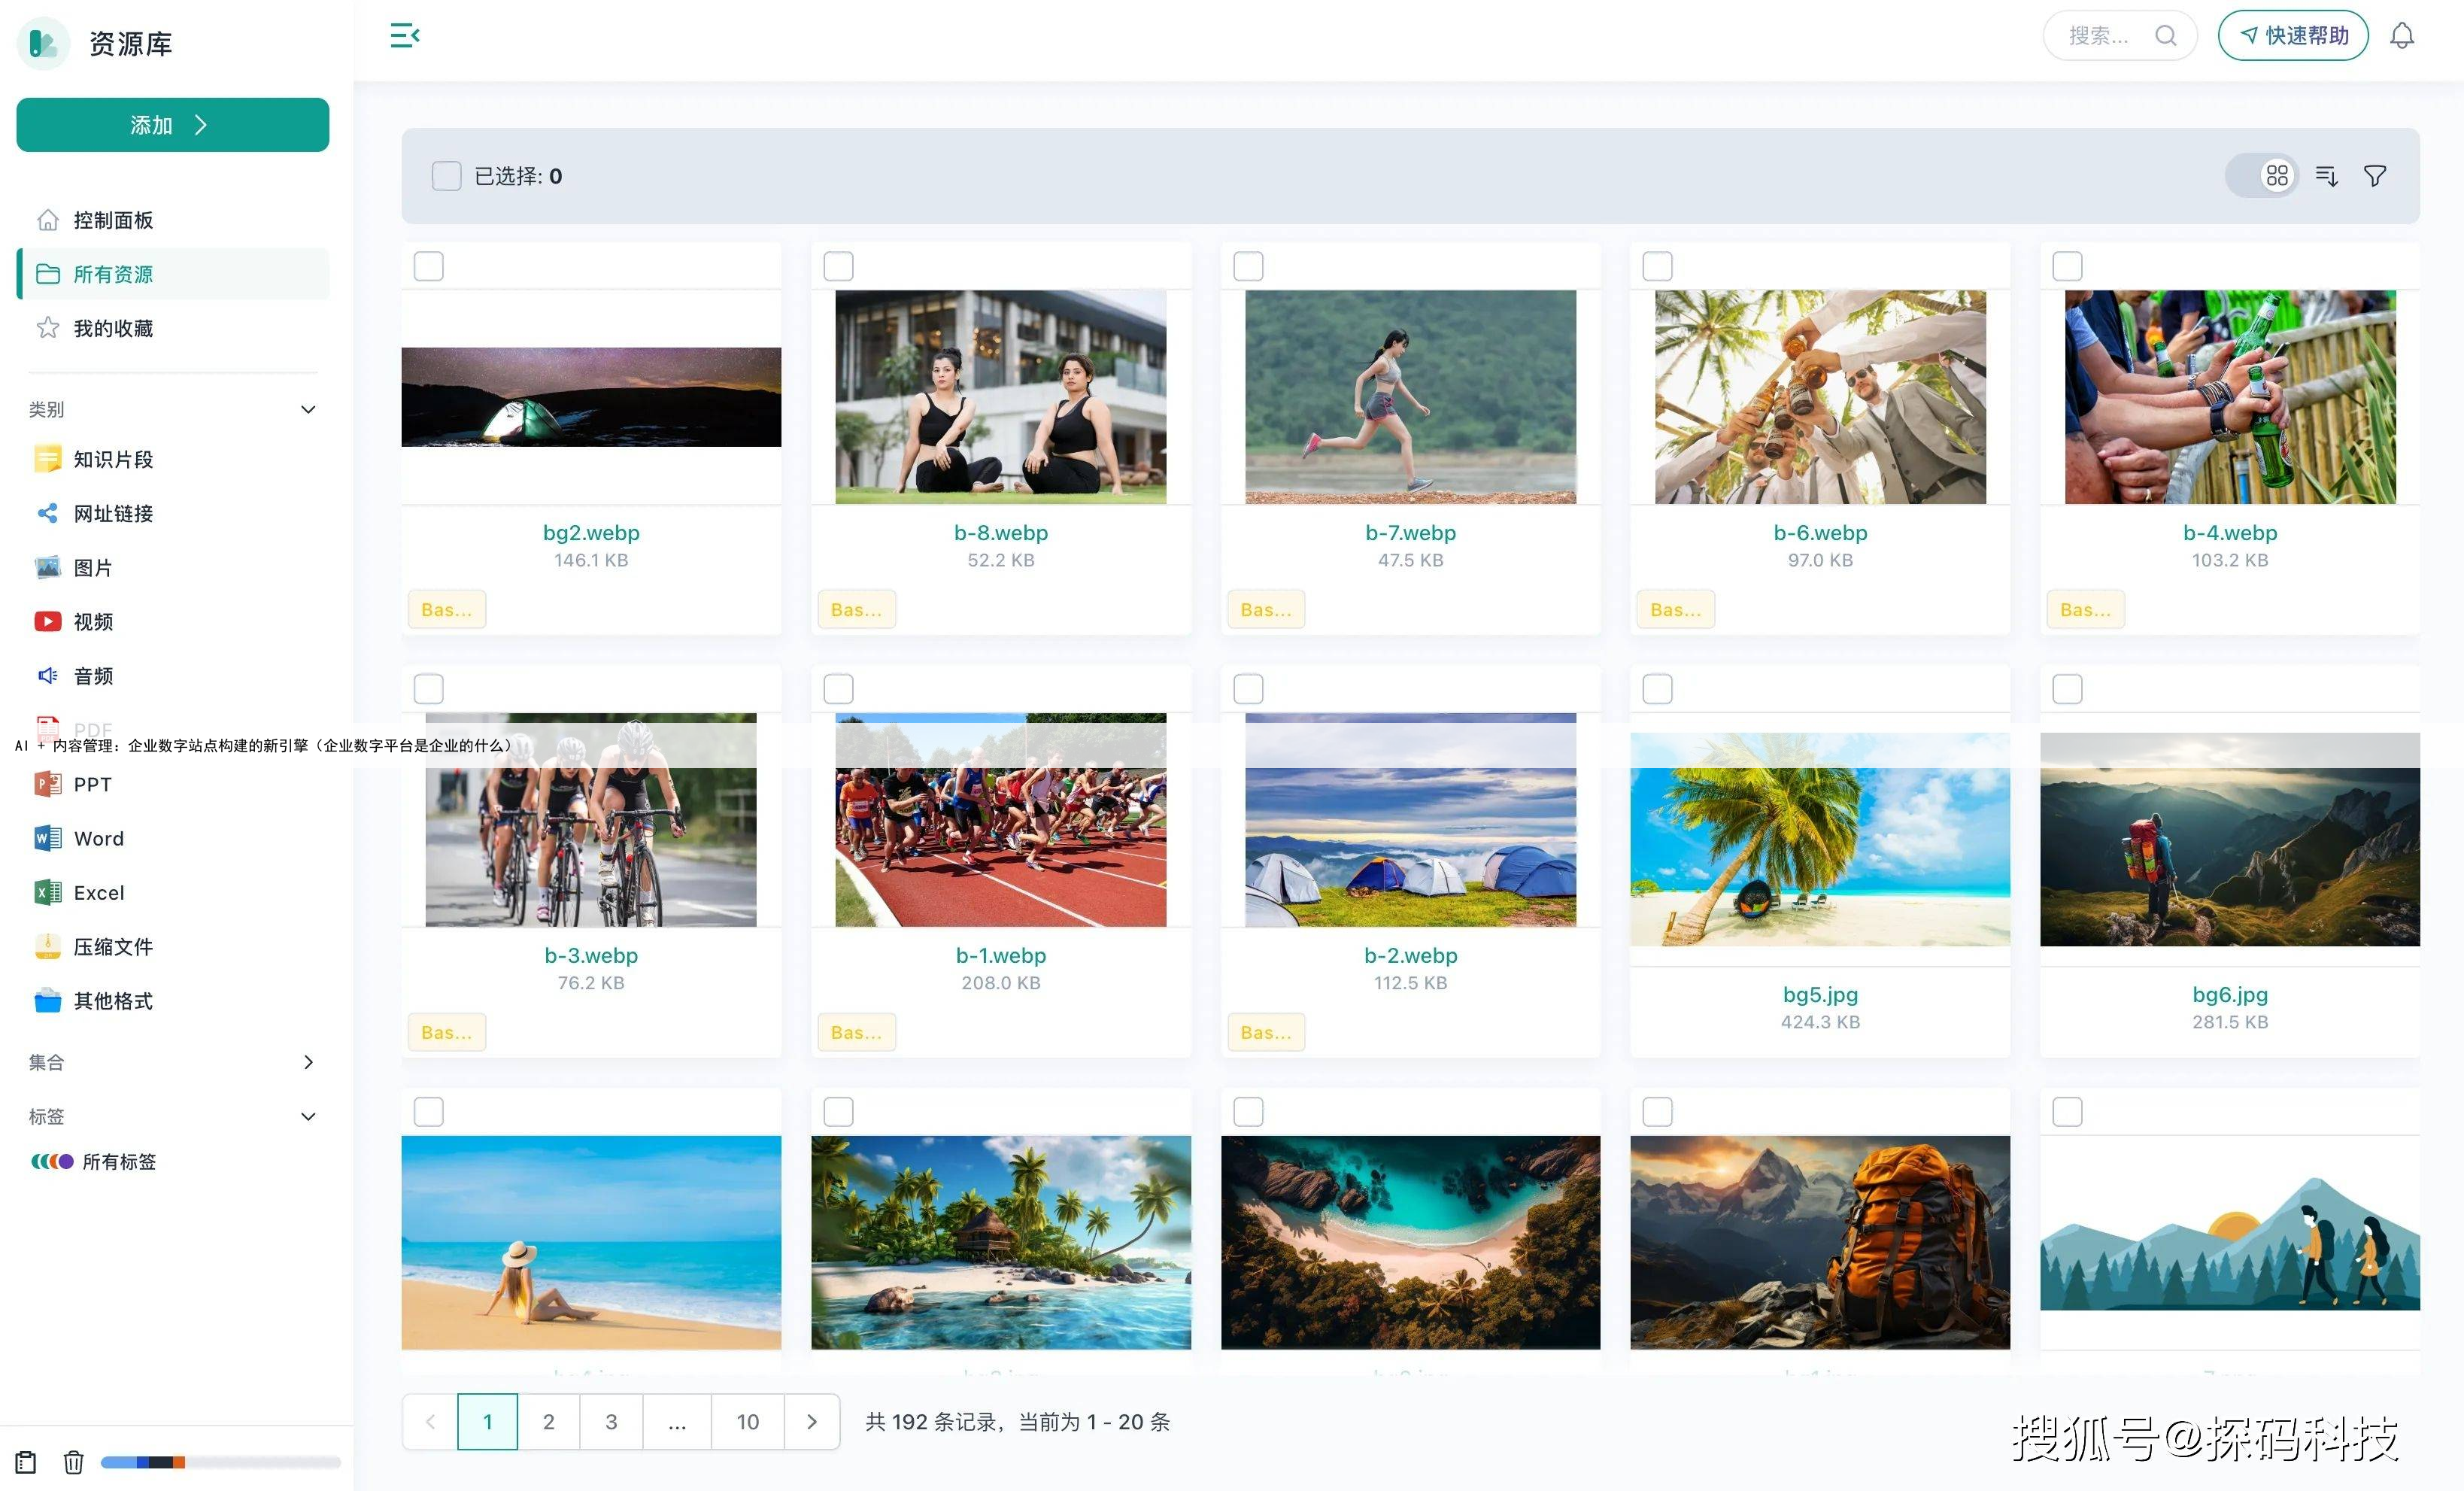Open the trash bin icon
This screenshot has width=2464, height=1491.
[x=73, y=1462]
